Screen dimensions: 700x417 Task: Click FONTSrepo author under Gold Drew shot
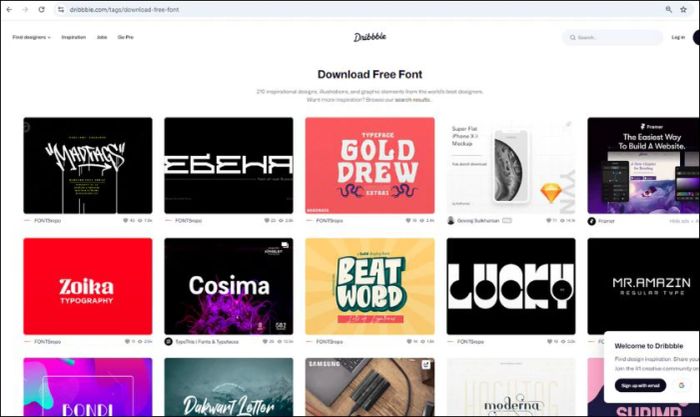329,221
